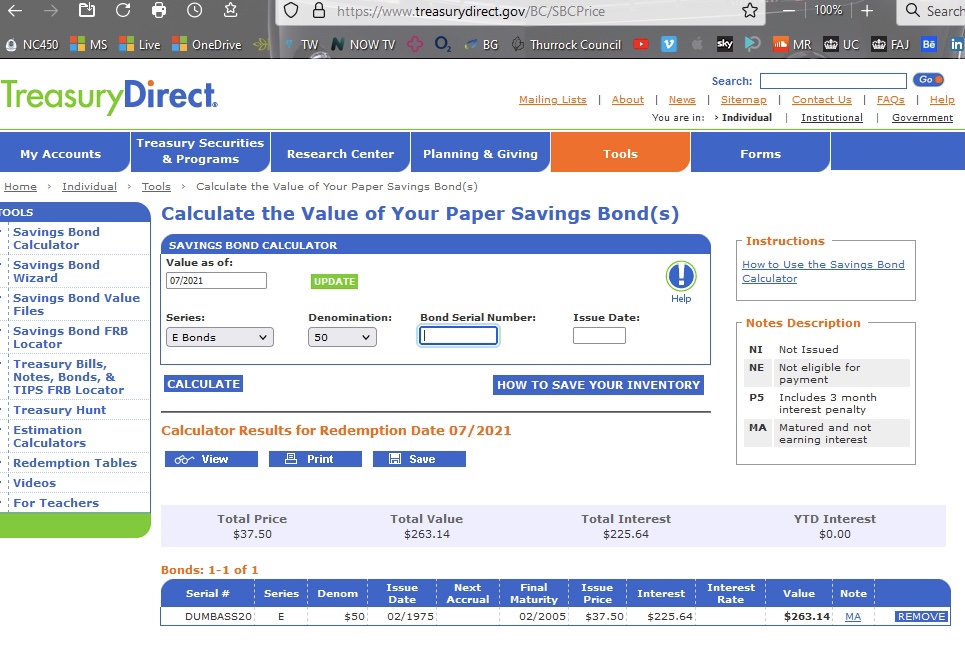This screenshot has height=648, width=965.
Task: Go back with the browser back arrow
Action: tap(15, 10)
